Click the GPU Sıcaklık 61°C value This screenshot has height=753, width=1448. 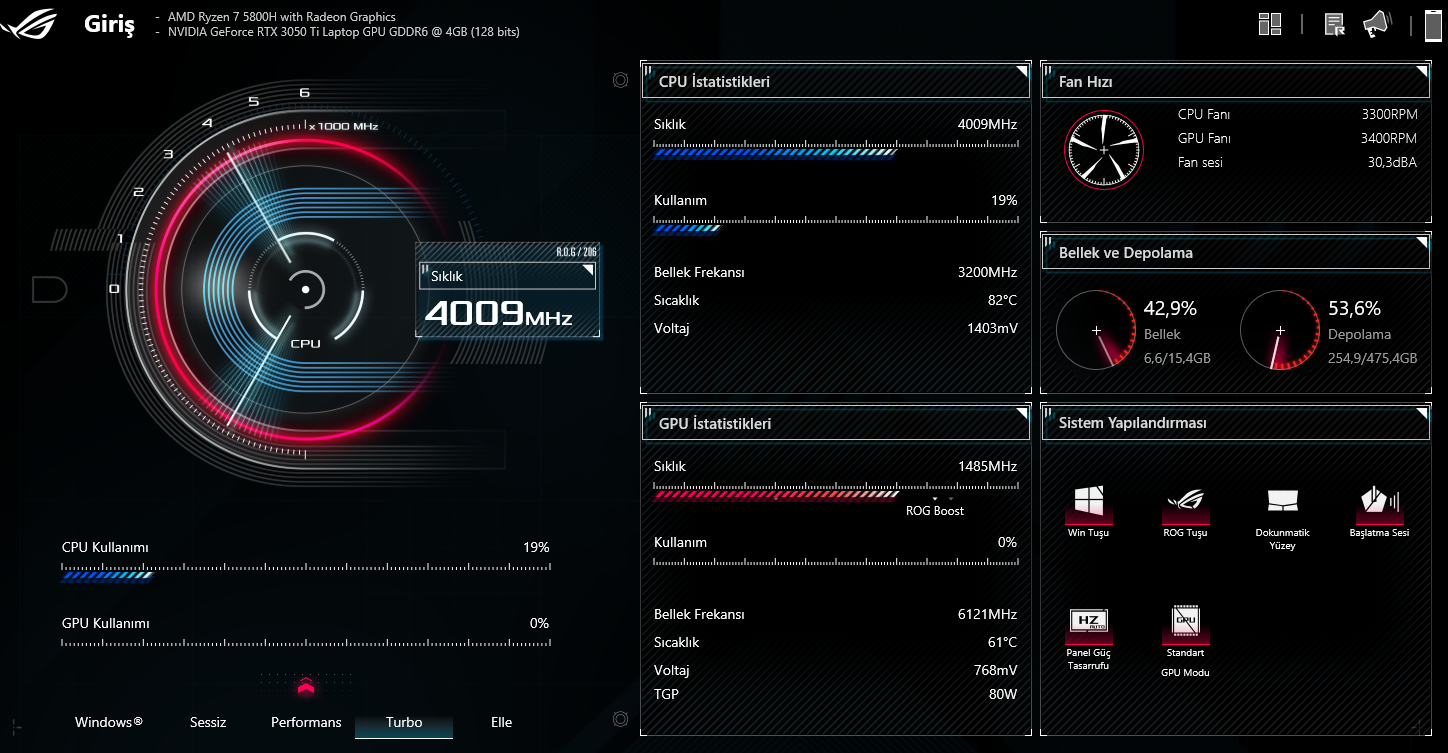1002,642
